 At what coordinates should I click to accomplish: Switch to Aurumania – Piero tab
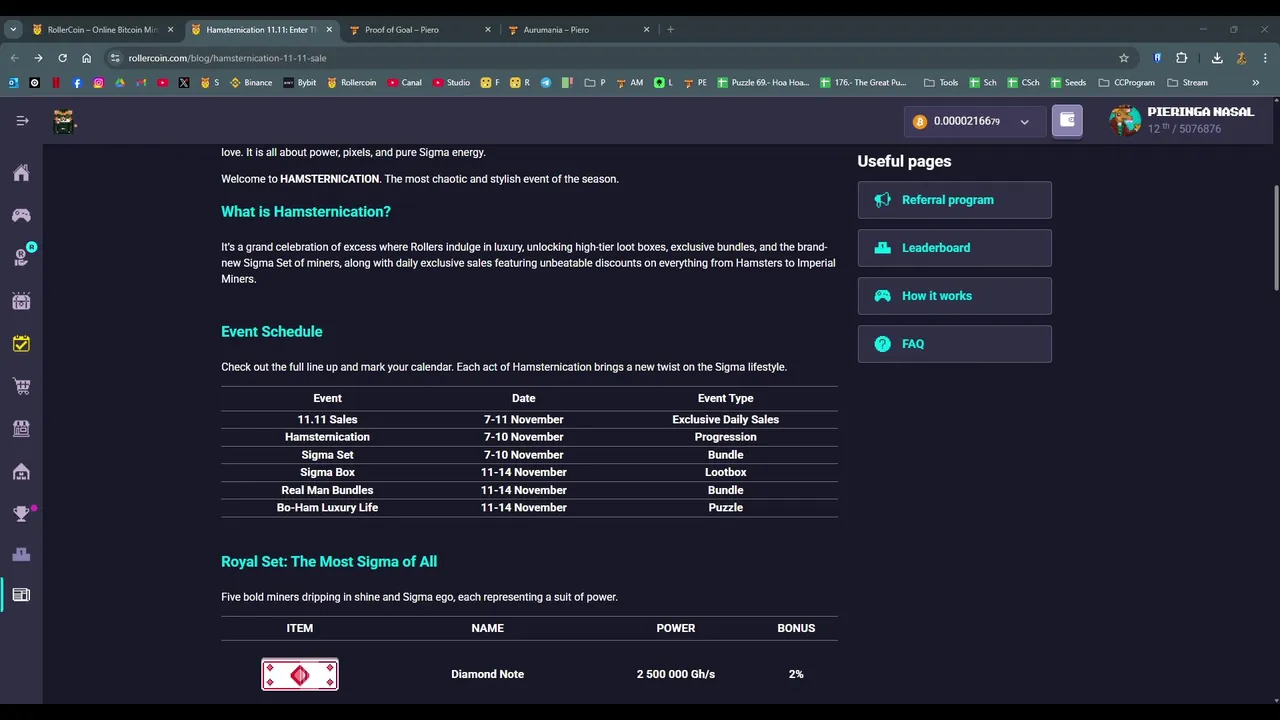(x=577, y=29)
